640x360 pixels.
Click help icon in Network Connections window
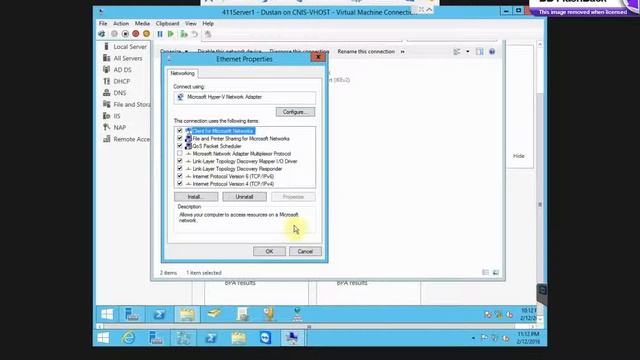point(492,51)
